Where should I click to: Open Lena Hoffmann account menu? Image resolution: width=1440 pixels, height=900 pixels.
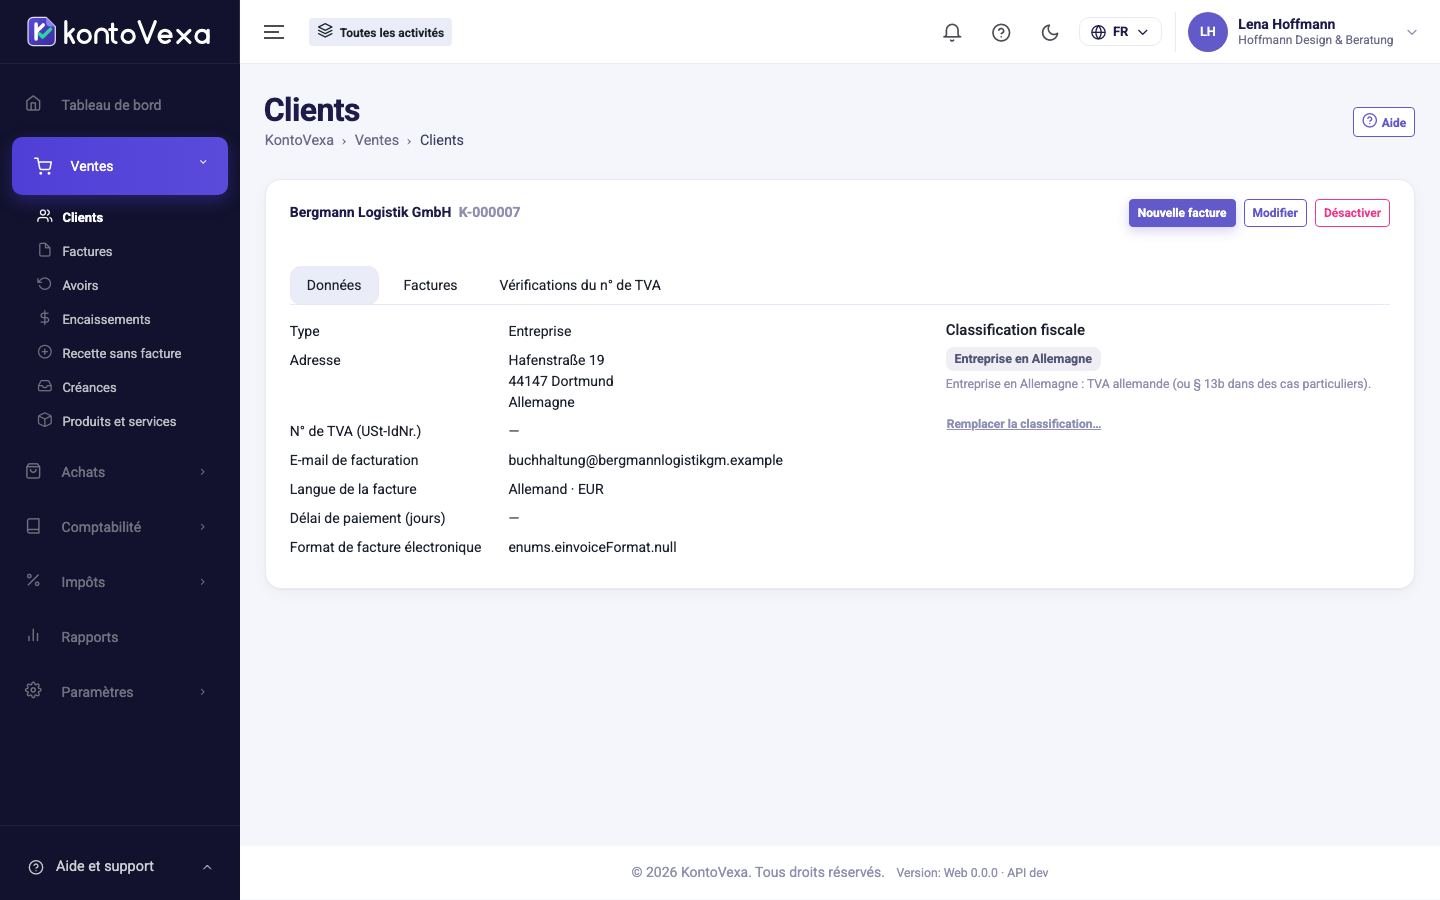pyautogui.click(x=1303, y=32)
